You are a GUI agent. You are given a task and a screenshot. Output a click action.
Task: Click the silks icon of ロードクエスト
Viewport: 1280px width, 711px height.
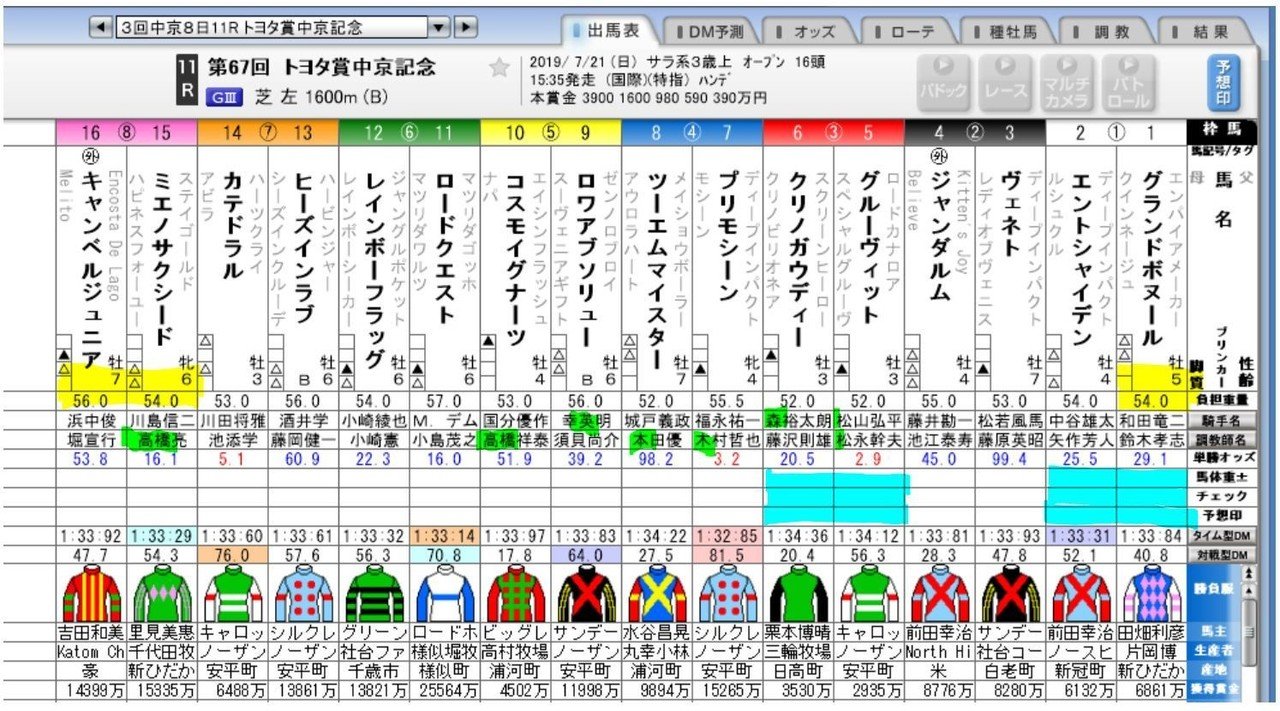445,593
